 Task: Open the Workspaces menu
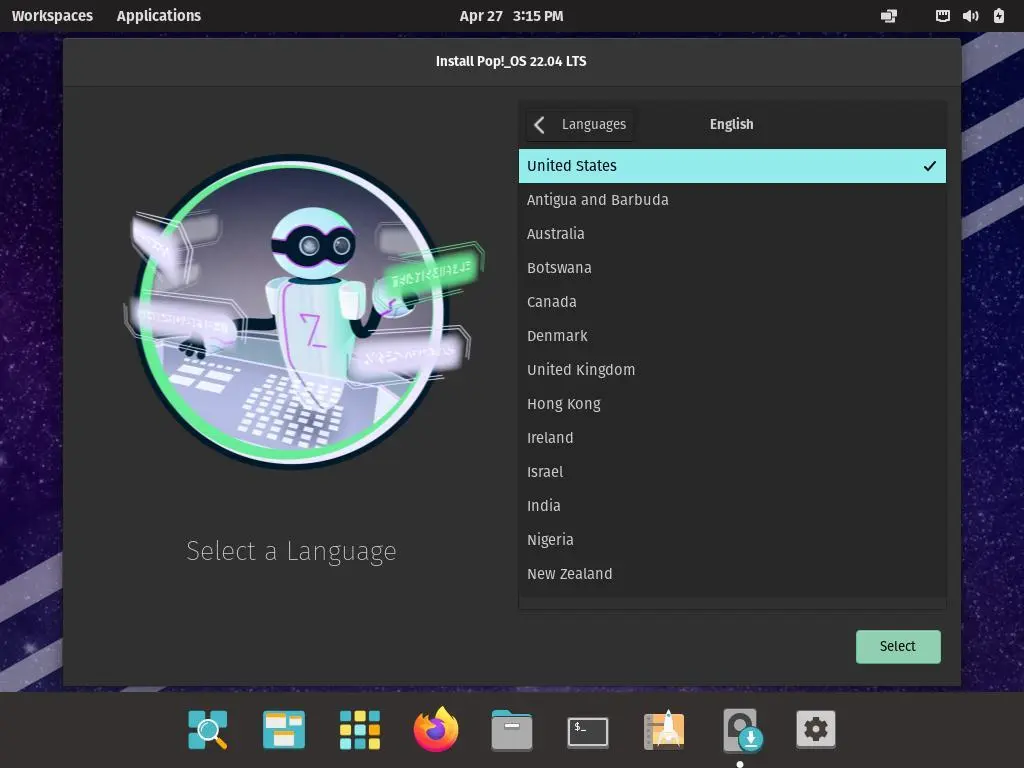pyautogui.click(x=52, y=16)
